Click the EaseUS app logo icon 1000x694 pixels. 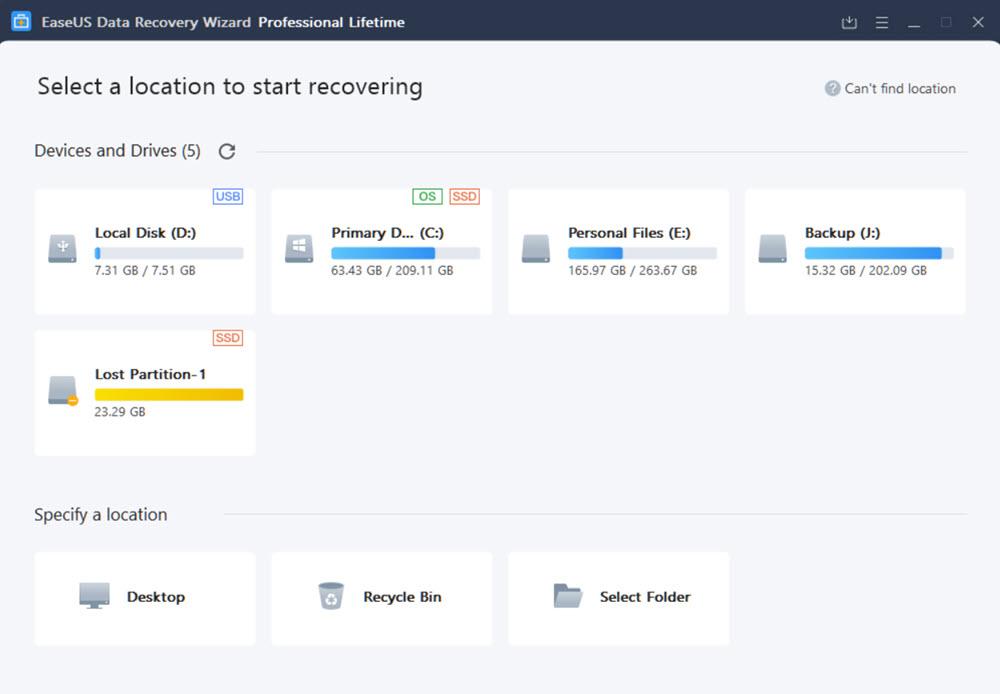click(x=21, y=21)
